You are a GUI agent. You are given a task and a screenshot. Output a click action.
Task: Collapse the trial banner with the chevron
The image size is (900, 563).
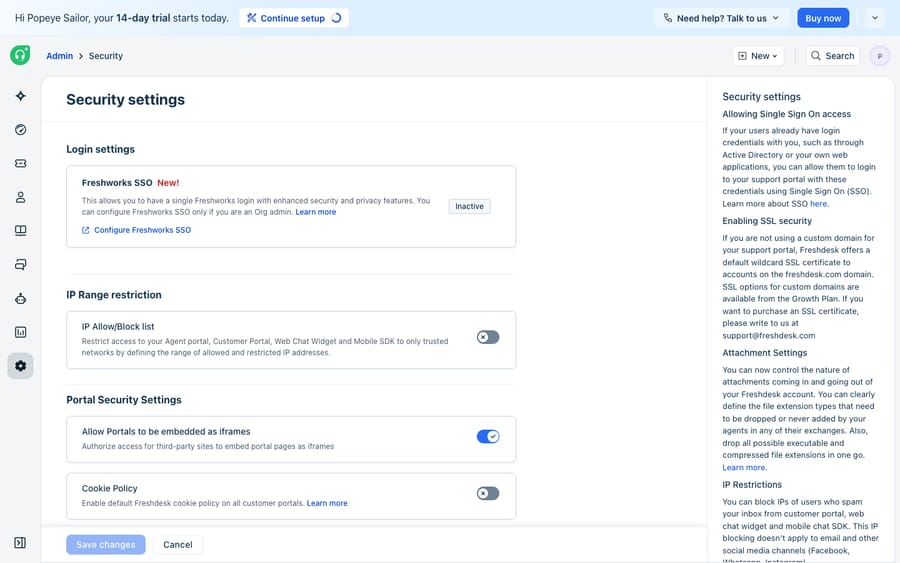coord(875,18)
